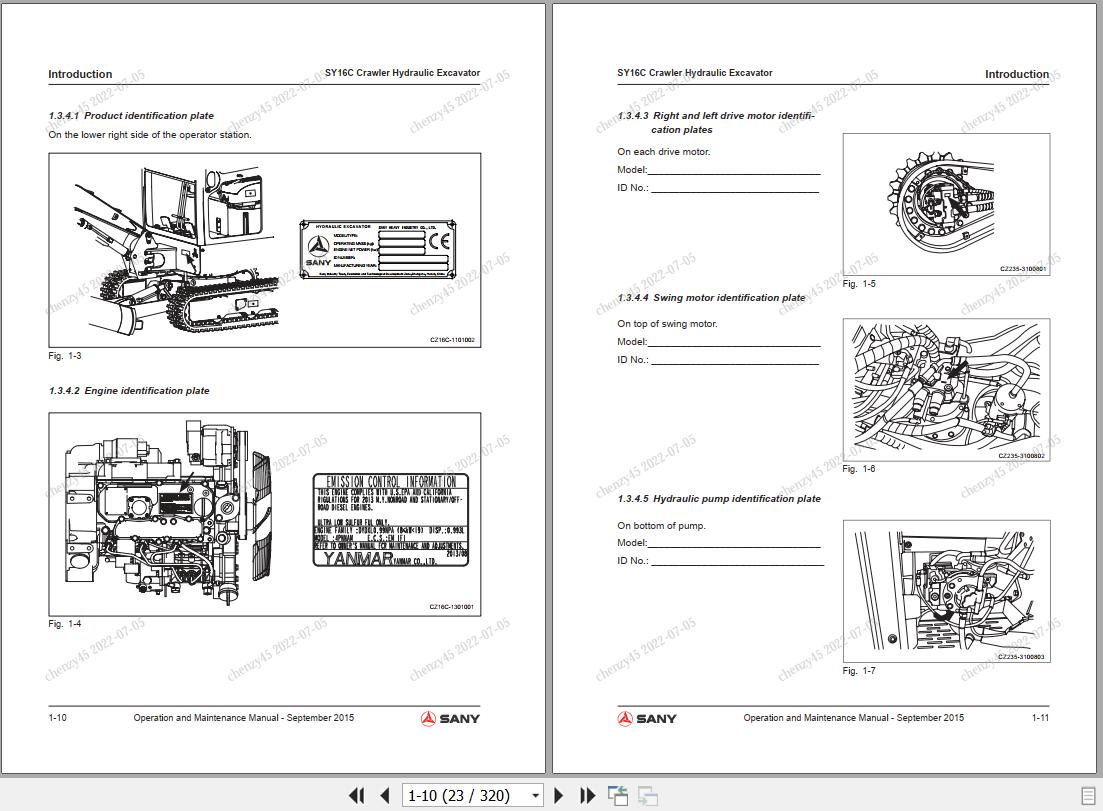Click caption Fig. 1-4
This screenshot has height=811, width=1103.
click(65, 624)
